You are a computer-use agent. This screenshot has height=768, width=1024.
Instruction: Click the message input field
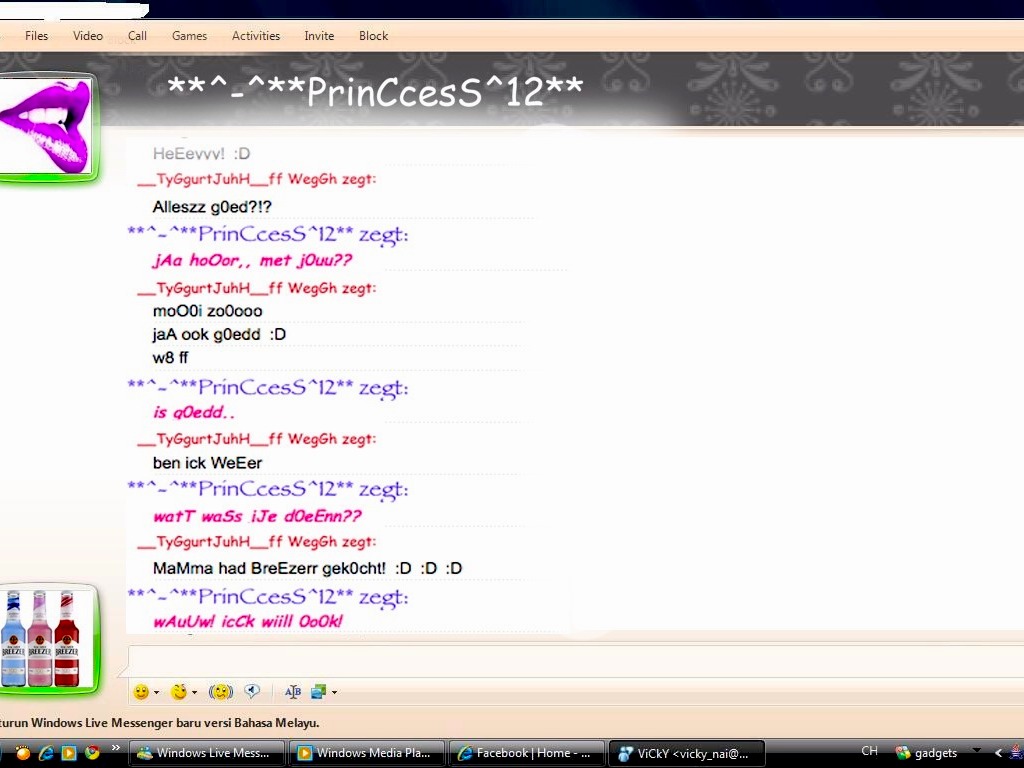click(570, 661)
